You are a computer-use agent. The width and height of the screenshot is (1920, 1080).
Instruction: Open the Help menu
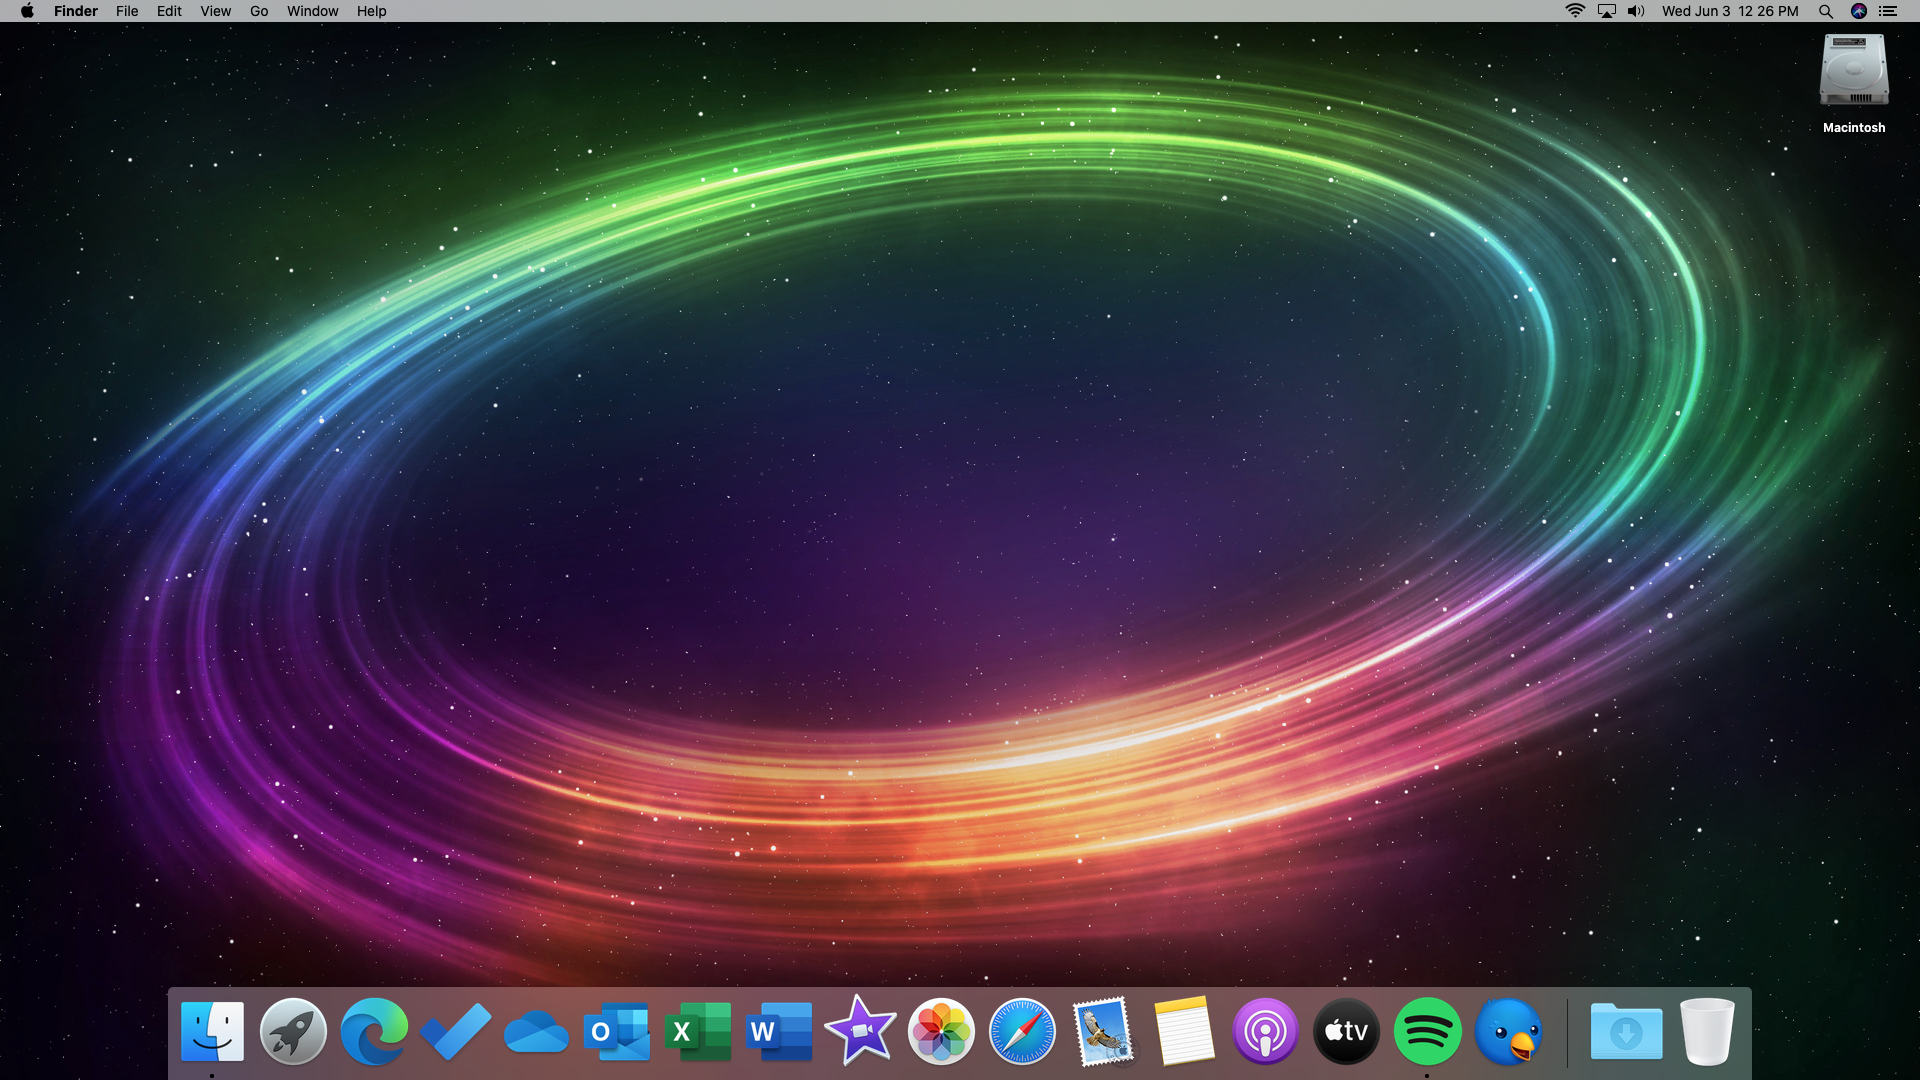coord(371,11)
